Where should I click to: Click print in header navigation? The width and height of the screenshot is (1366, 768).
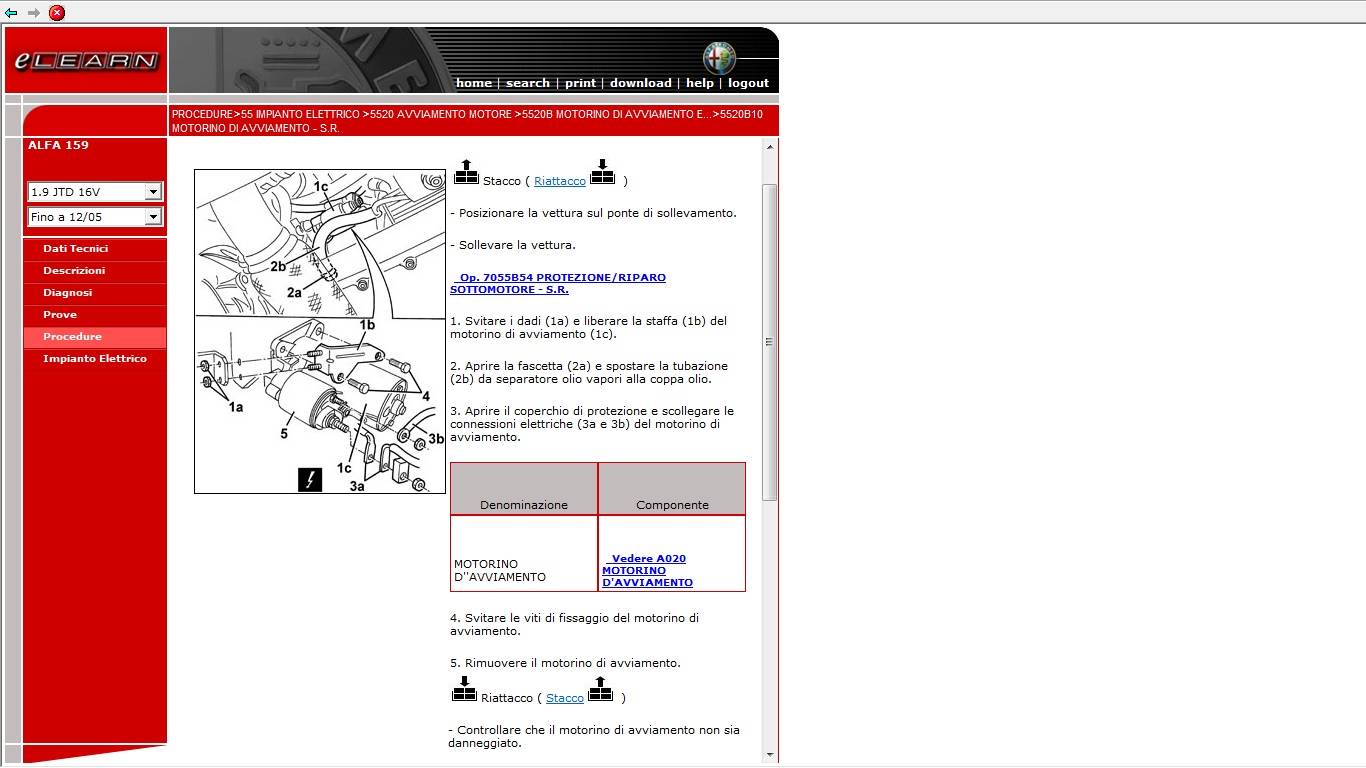580,83
